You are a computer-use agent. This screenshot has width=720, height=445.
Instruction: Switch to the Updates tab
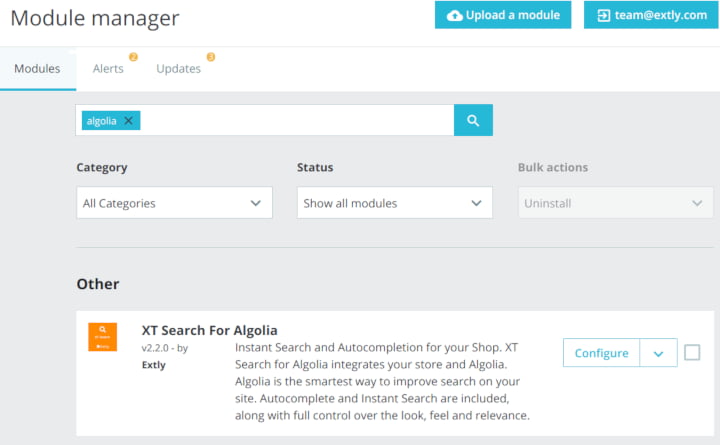pos(179,68)
